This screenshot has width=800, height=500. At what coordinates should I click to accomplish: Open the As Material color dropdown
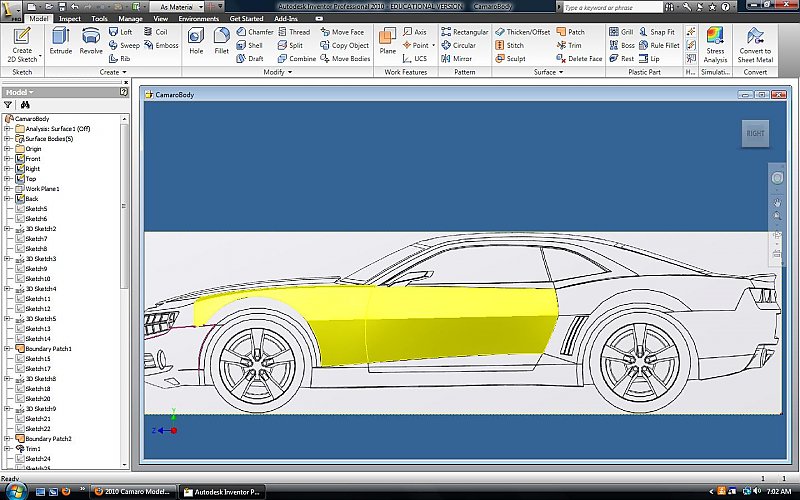(201, 7)
